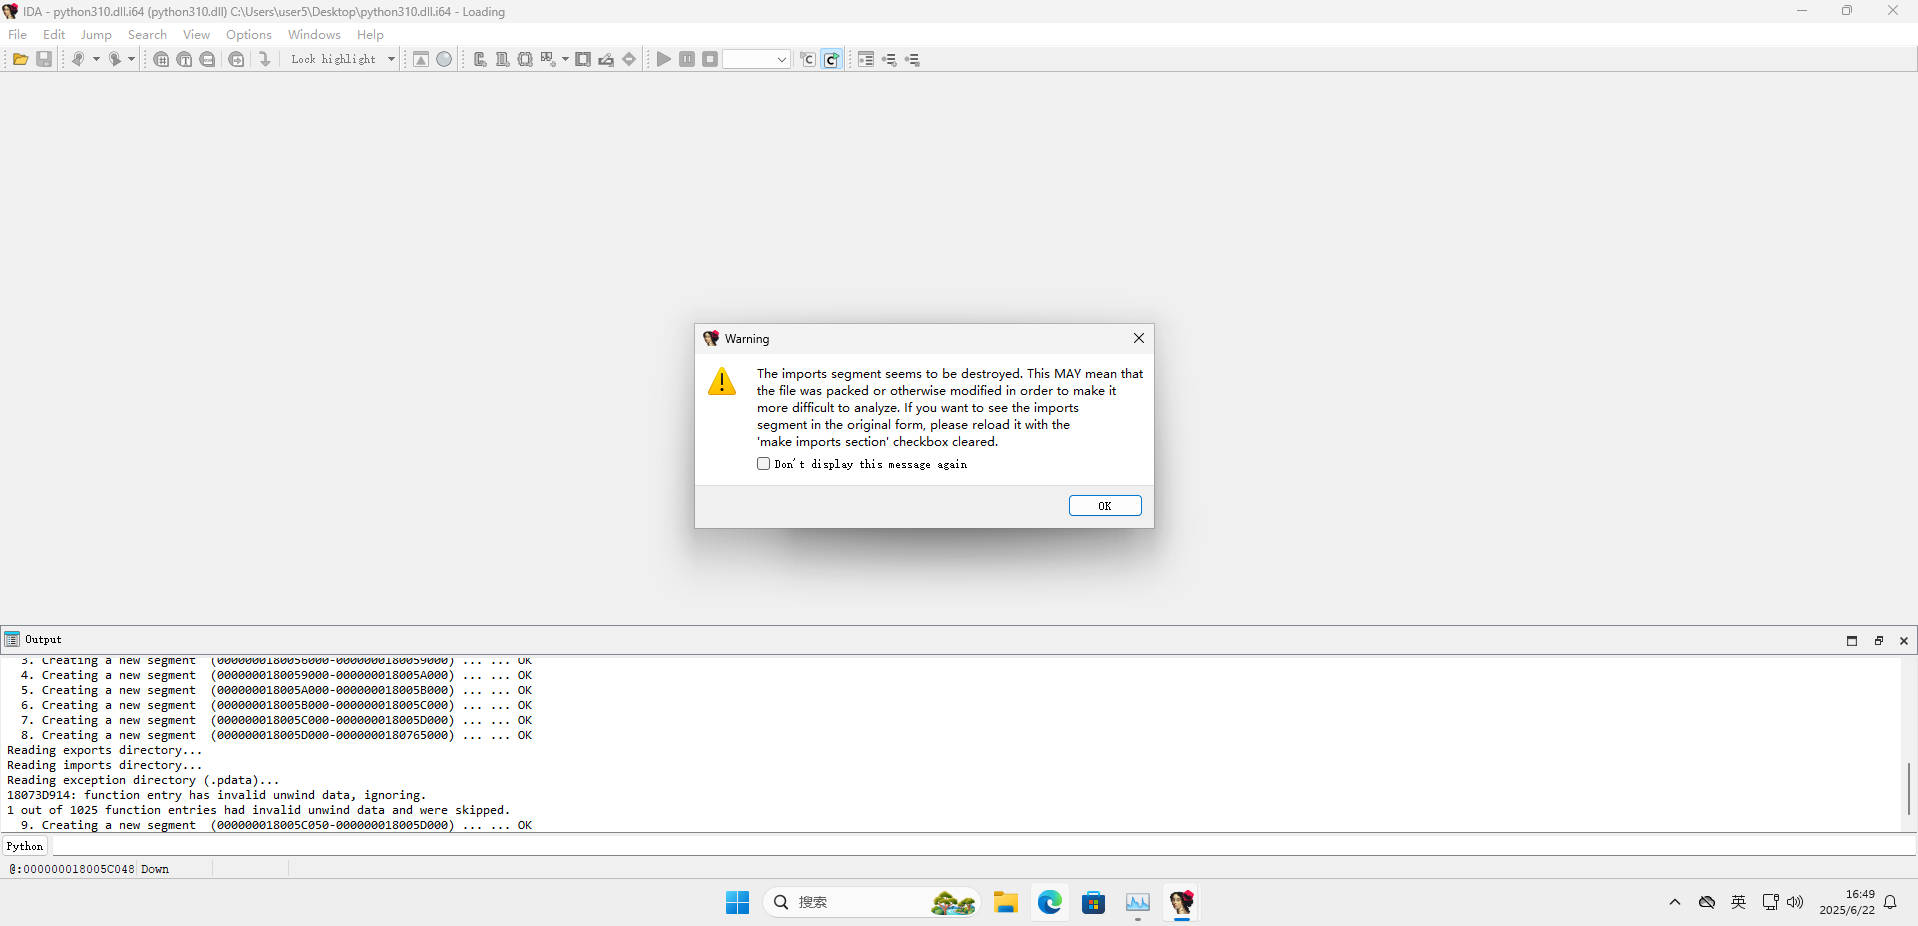The width and height of the screenshot is (1918, 926).
Task: Click the Python command input field
Action: [983, 846]
